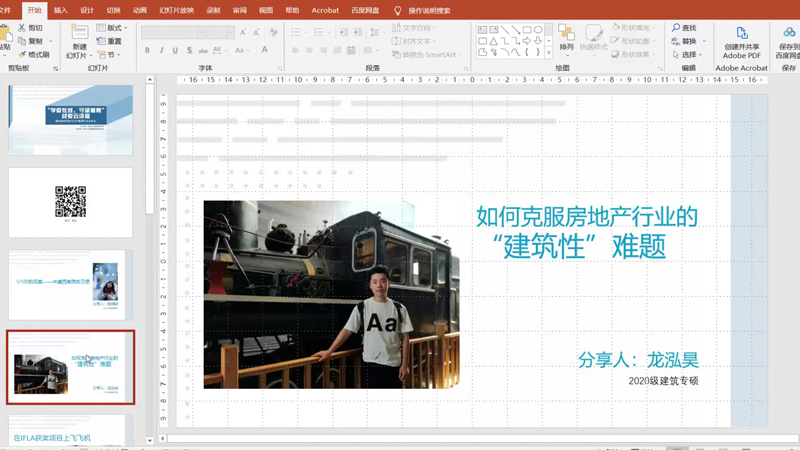Click the 文字方向 text direction button
This screenshot has width=800, height=450.
[414, 28]
